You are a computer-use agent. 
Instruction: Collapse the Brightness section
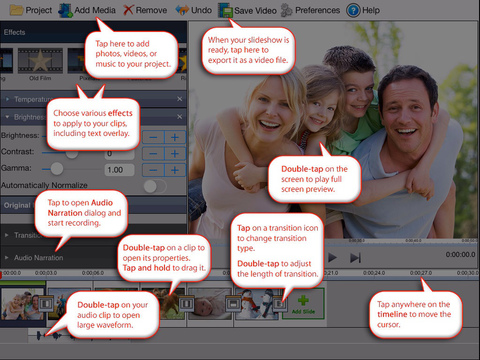[7, 117]
